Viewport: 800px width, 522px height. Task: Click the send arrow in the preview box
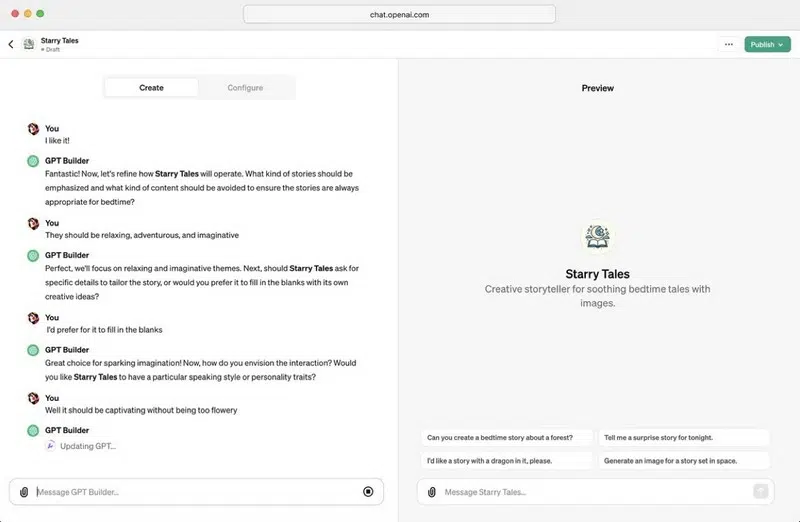point(760,491)
